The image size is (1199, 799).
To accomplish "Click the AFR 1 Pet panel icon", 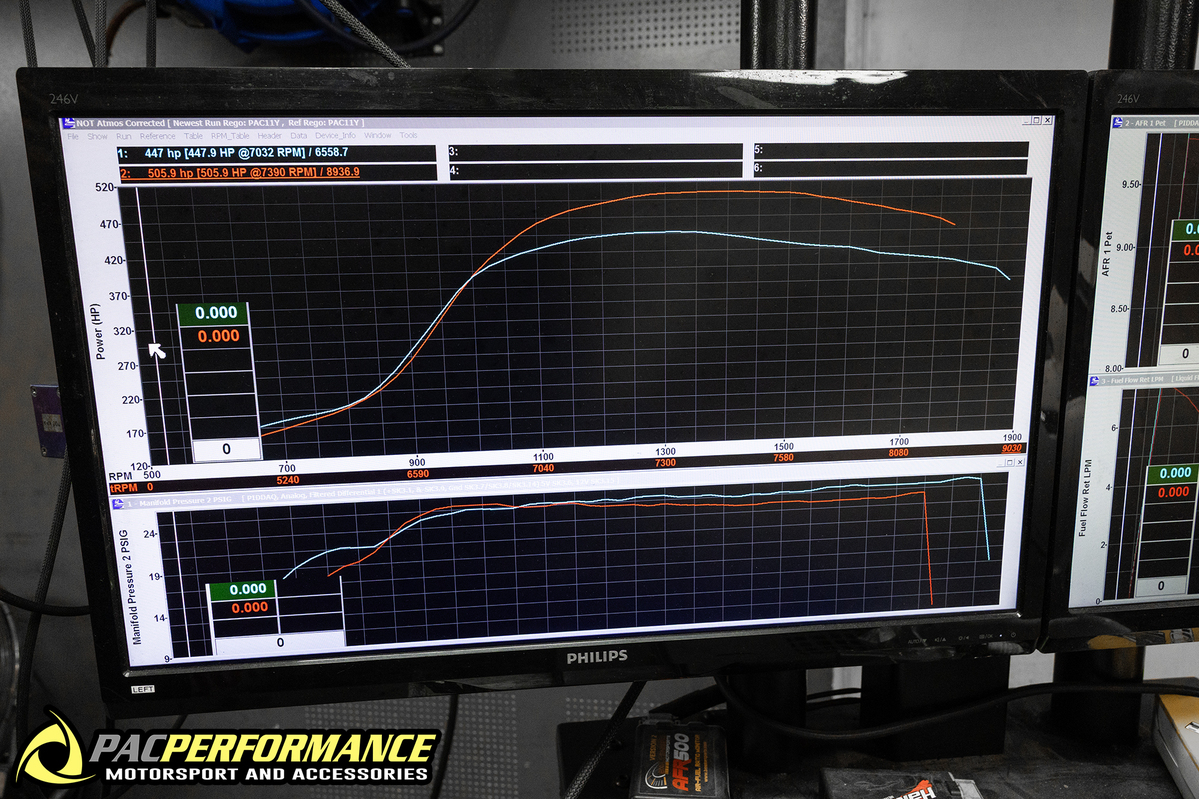I will click(x=1117, y=122).
